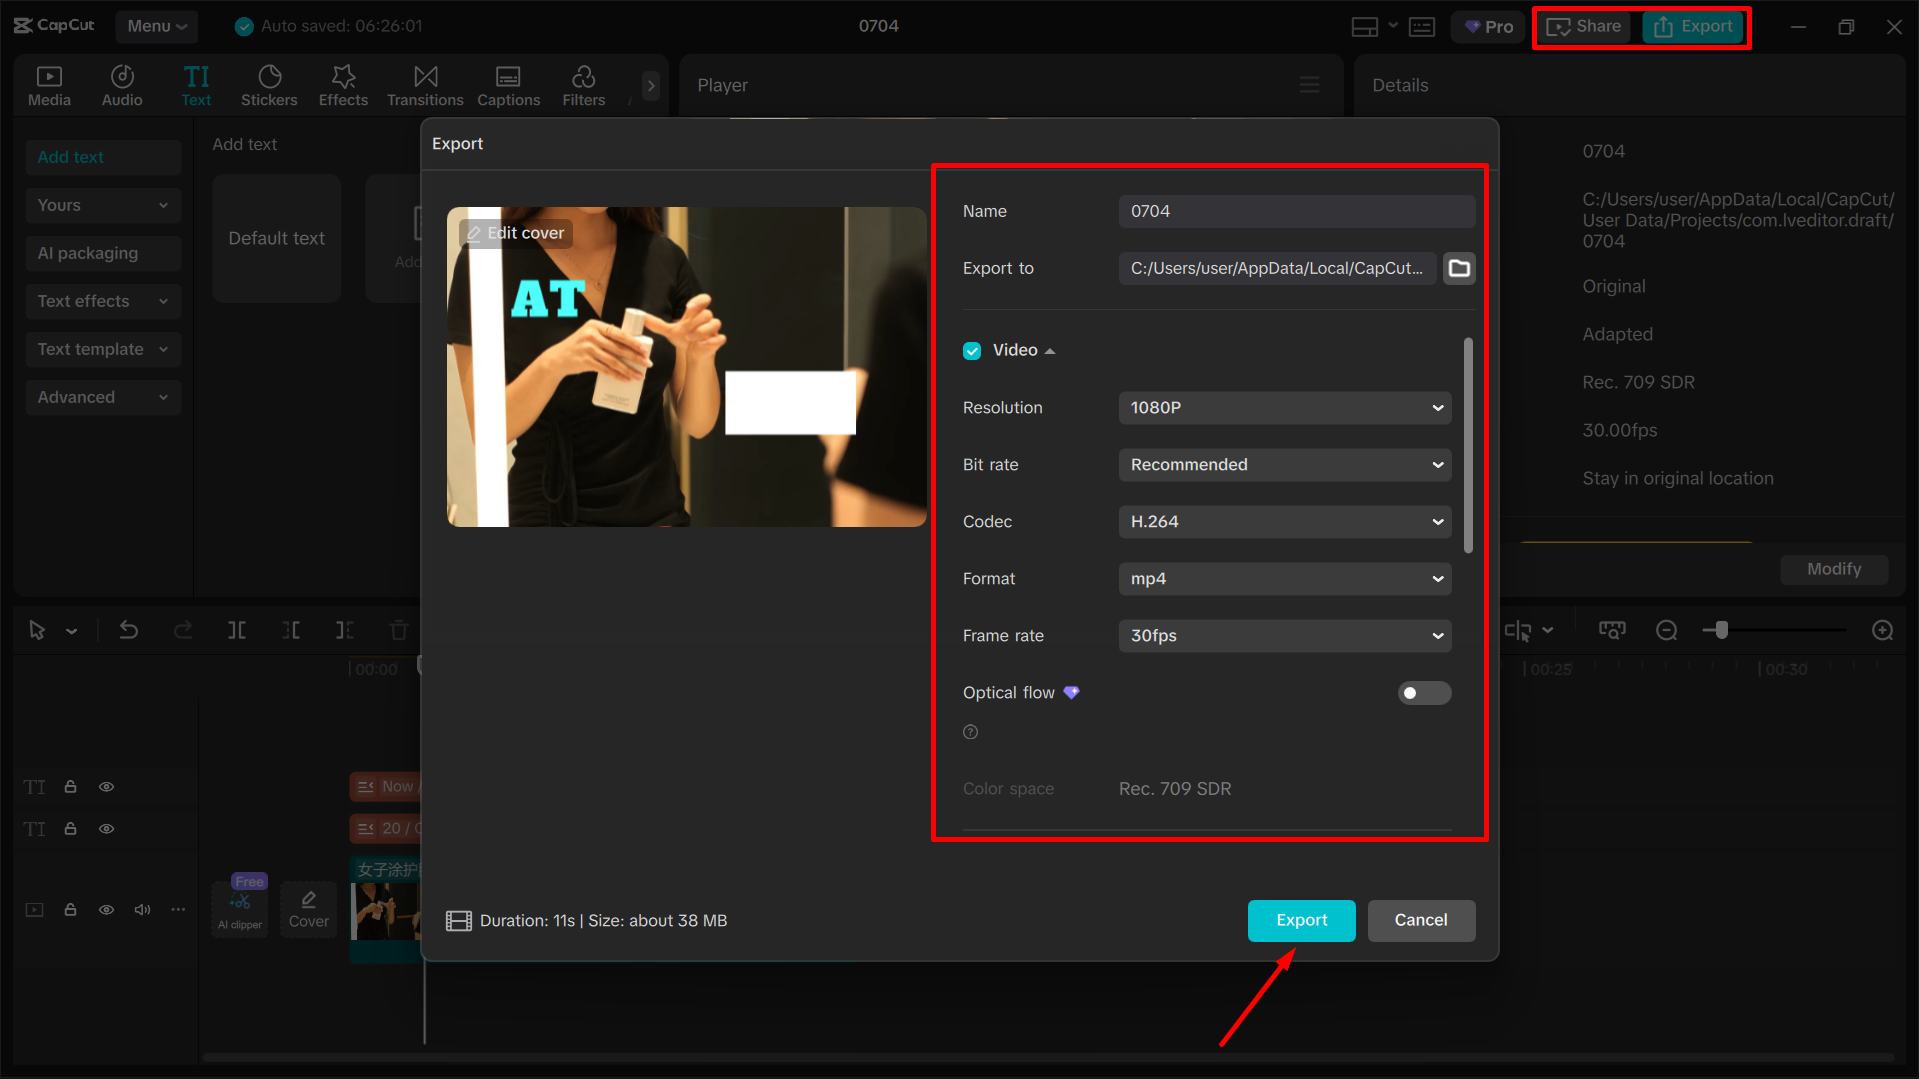Click the Auto saved checkmark icon
This screenshot has height=1079, width=1919.
point(244,27)
